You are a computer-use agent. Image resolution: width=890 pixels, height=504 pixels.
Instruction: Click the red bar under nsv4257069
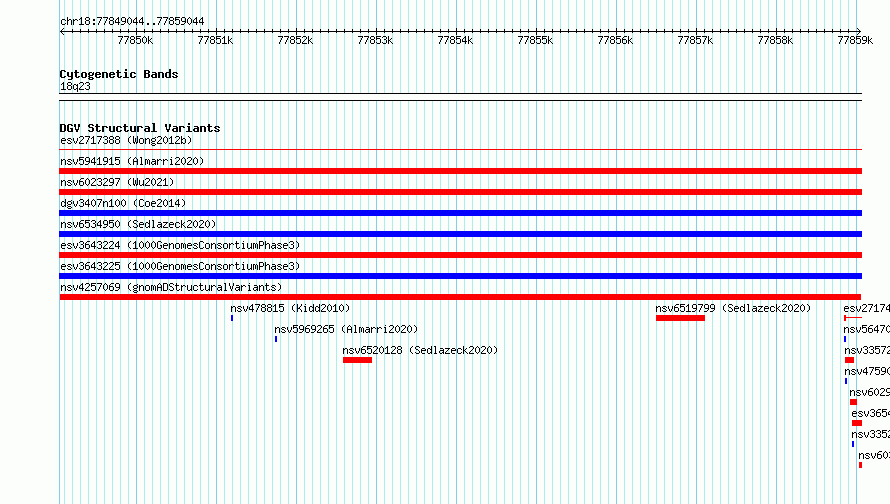460,297
